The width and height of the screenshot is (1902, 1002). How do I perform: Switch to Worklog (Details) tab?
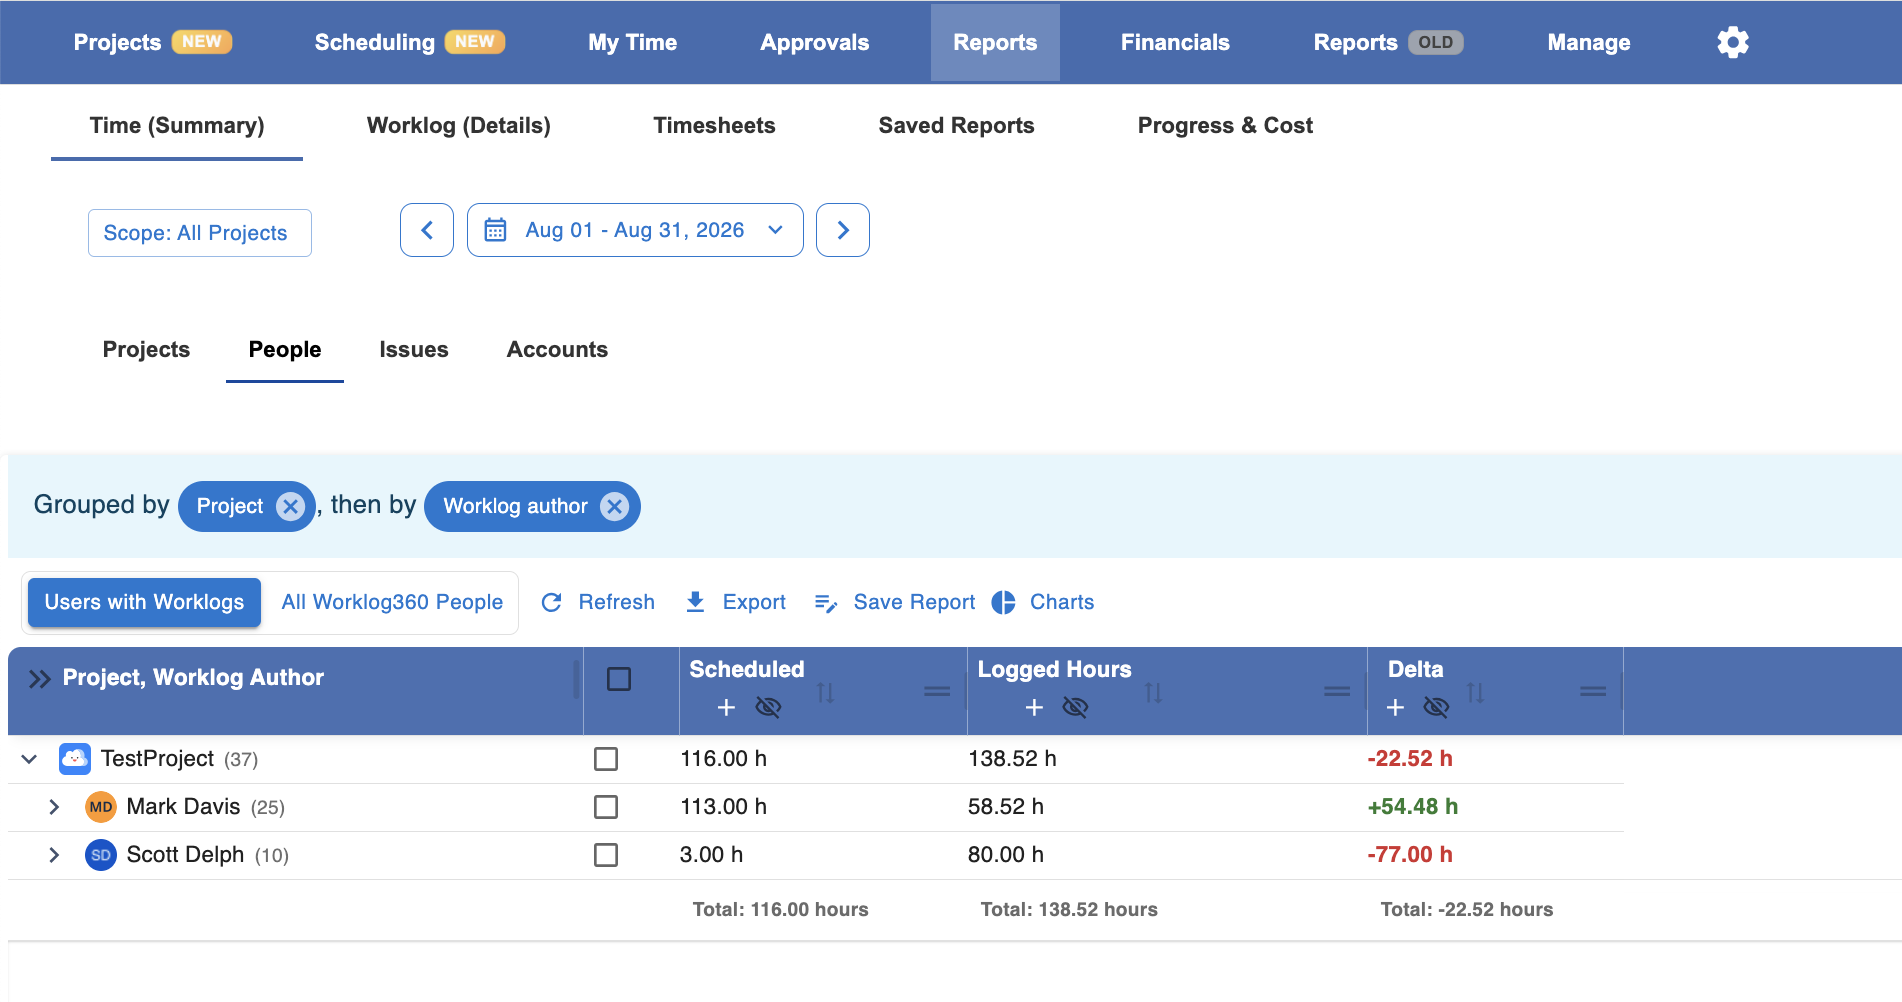pyautogui.click(x=459, y=125)
